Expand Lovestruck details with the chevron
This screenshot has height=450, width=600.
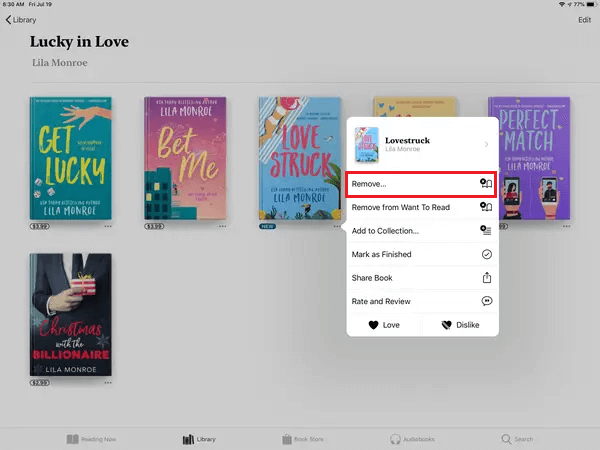click(x=487, y=145)
